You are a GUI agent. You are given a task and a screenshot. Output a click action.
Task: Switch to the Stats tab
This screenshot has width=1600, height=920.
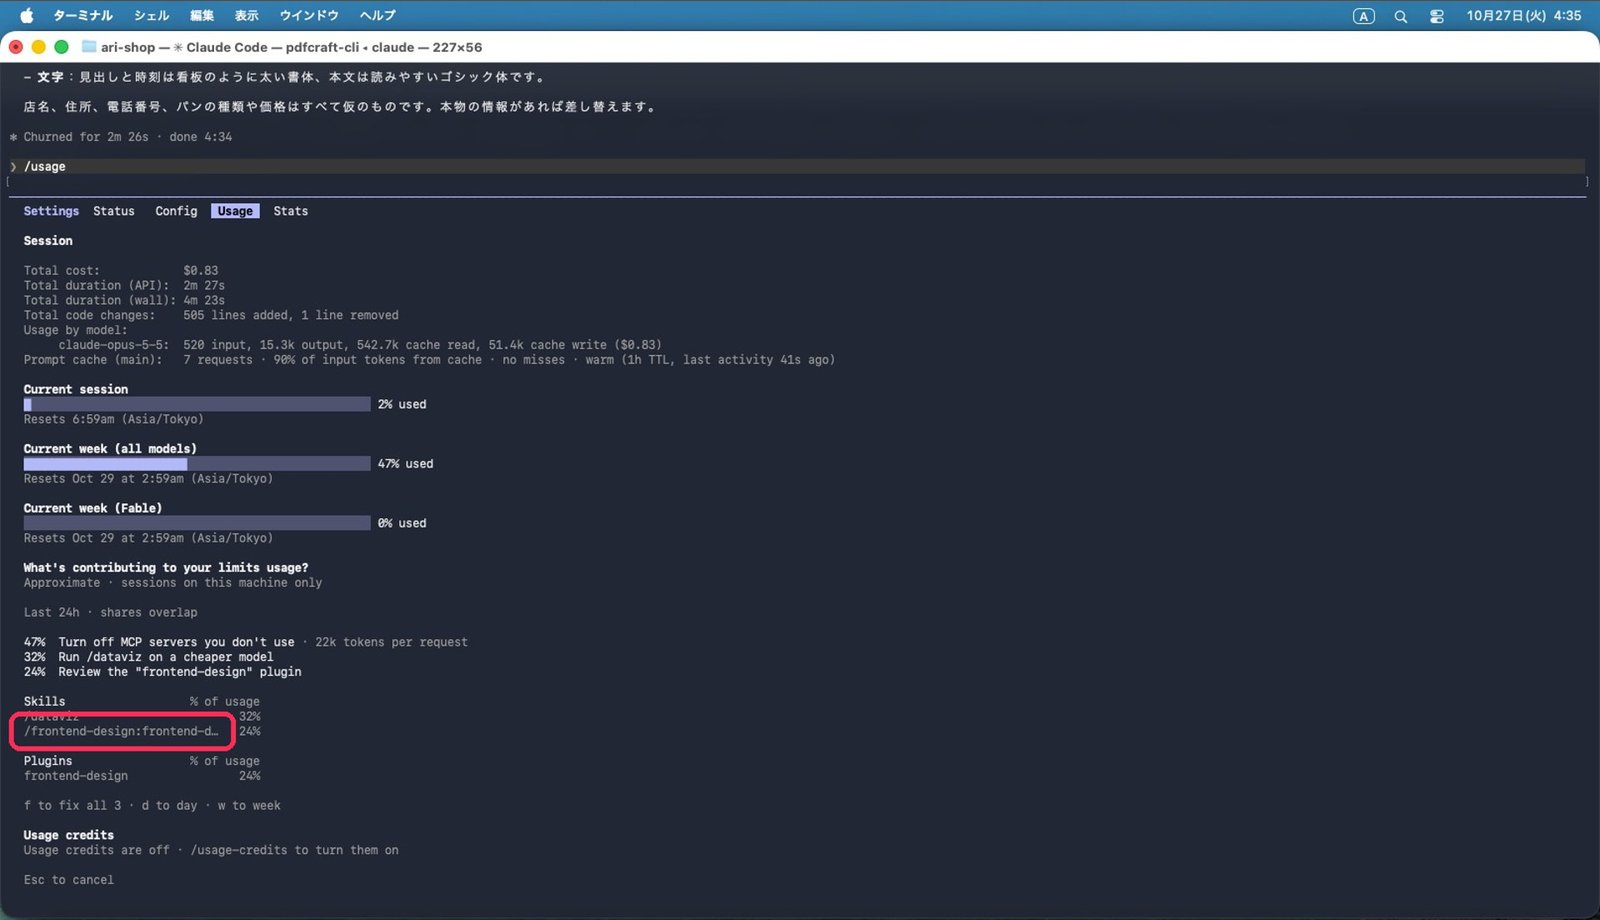291,211
